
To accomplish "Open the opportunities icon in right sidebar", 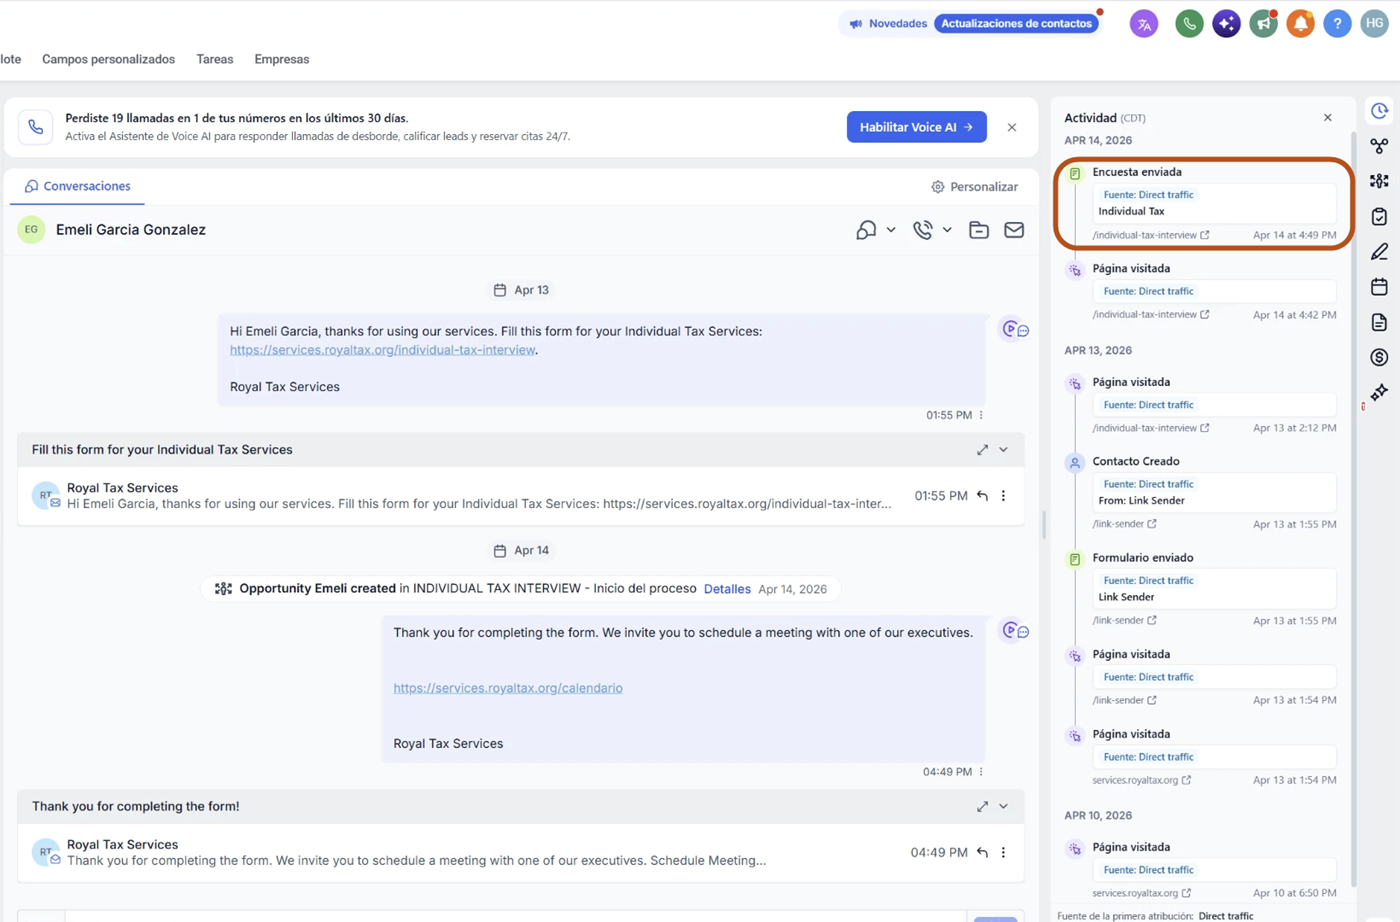I will pos(1380,181).
